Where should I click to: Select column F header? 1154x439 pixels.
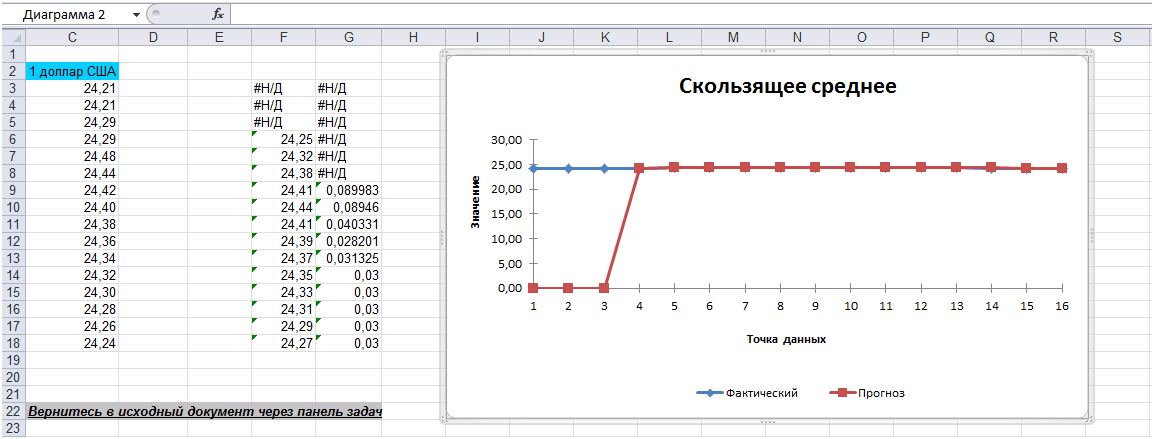pyautogui.click(x=283, y=38)
